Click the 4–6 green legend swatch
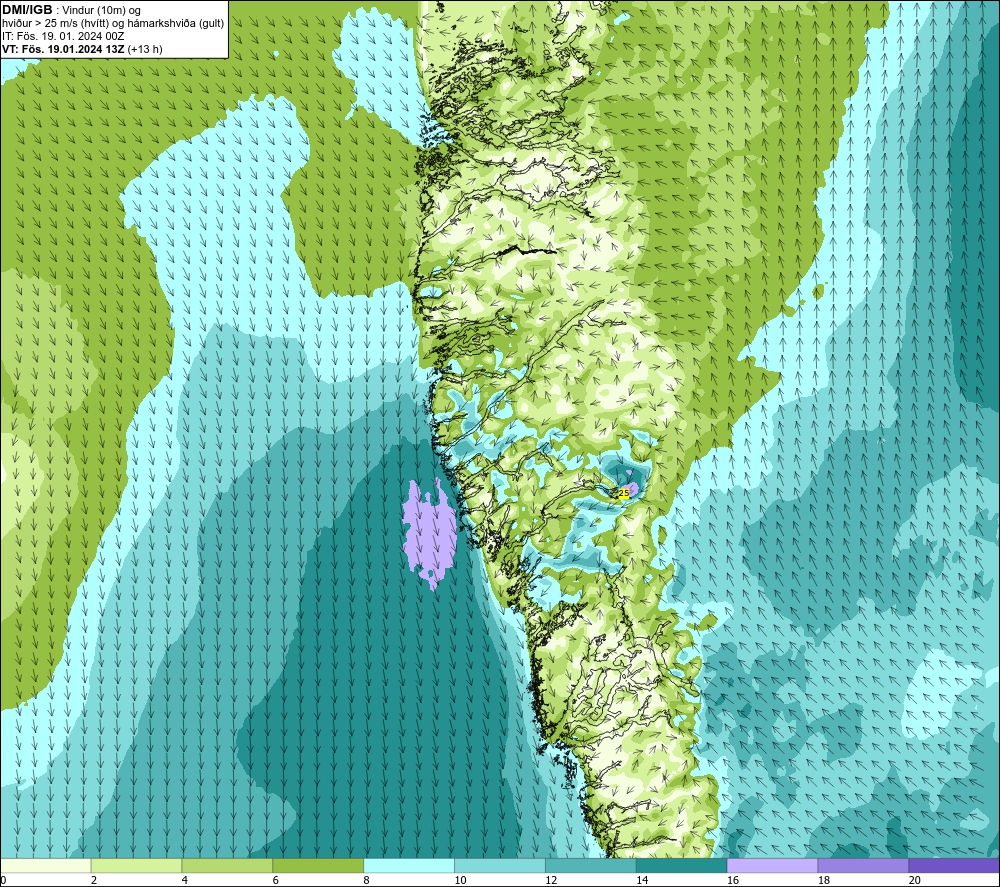Screen dimensions: 1000x887 (x=227, y=866)
